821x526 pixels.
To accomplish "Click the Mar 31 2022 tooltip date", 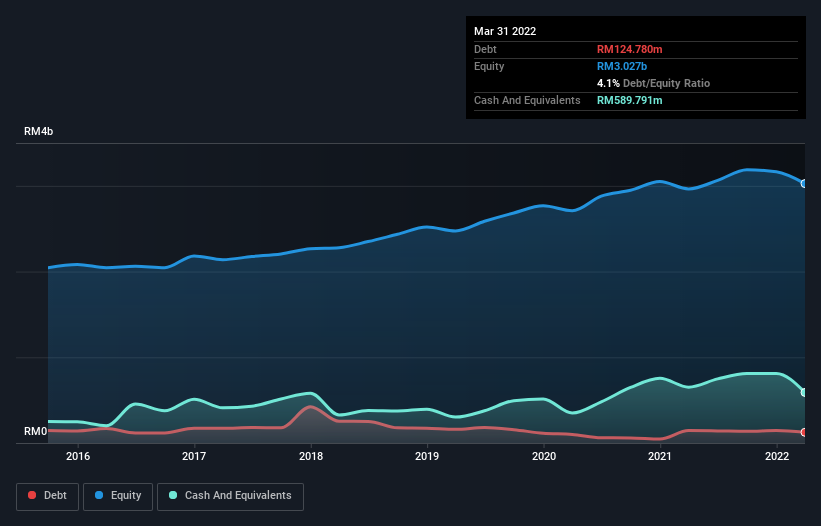I will tap(505, 31).
